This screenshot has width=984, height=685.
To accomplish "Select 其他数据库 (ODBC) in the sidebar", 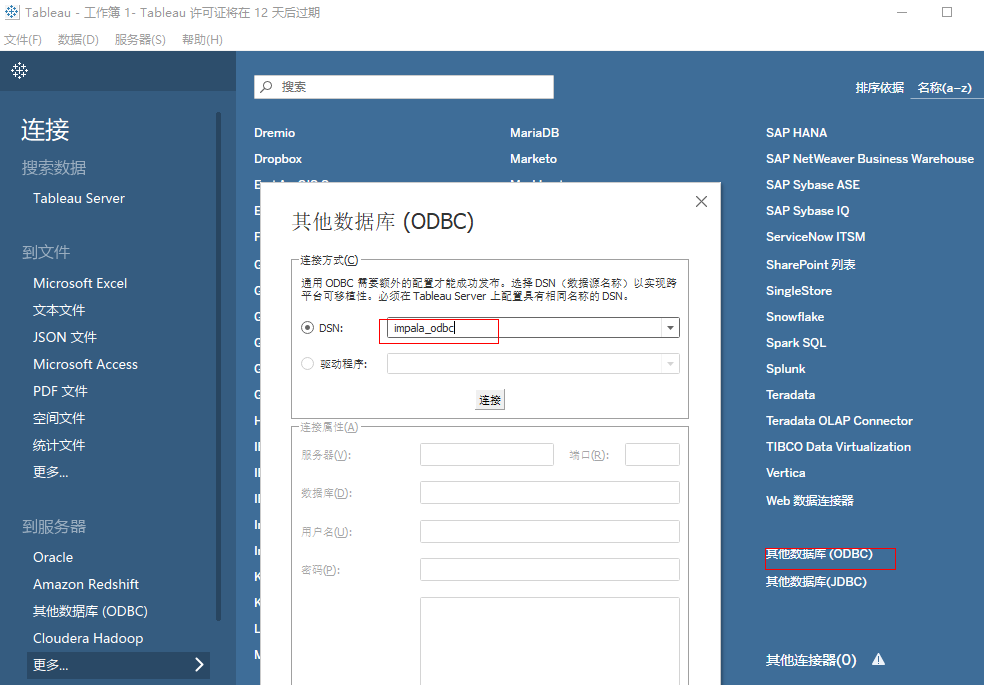I will (x=90, y=611).
